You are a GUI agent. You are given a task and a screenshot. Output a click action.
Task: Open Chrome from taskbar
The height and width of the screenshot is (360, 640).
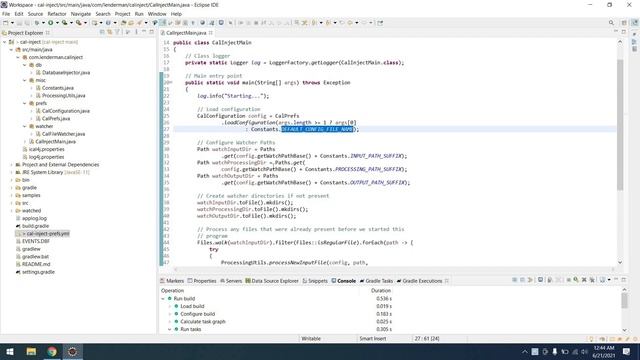tap(52, 351)
